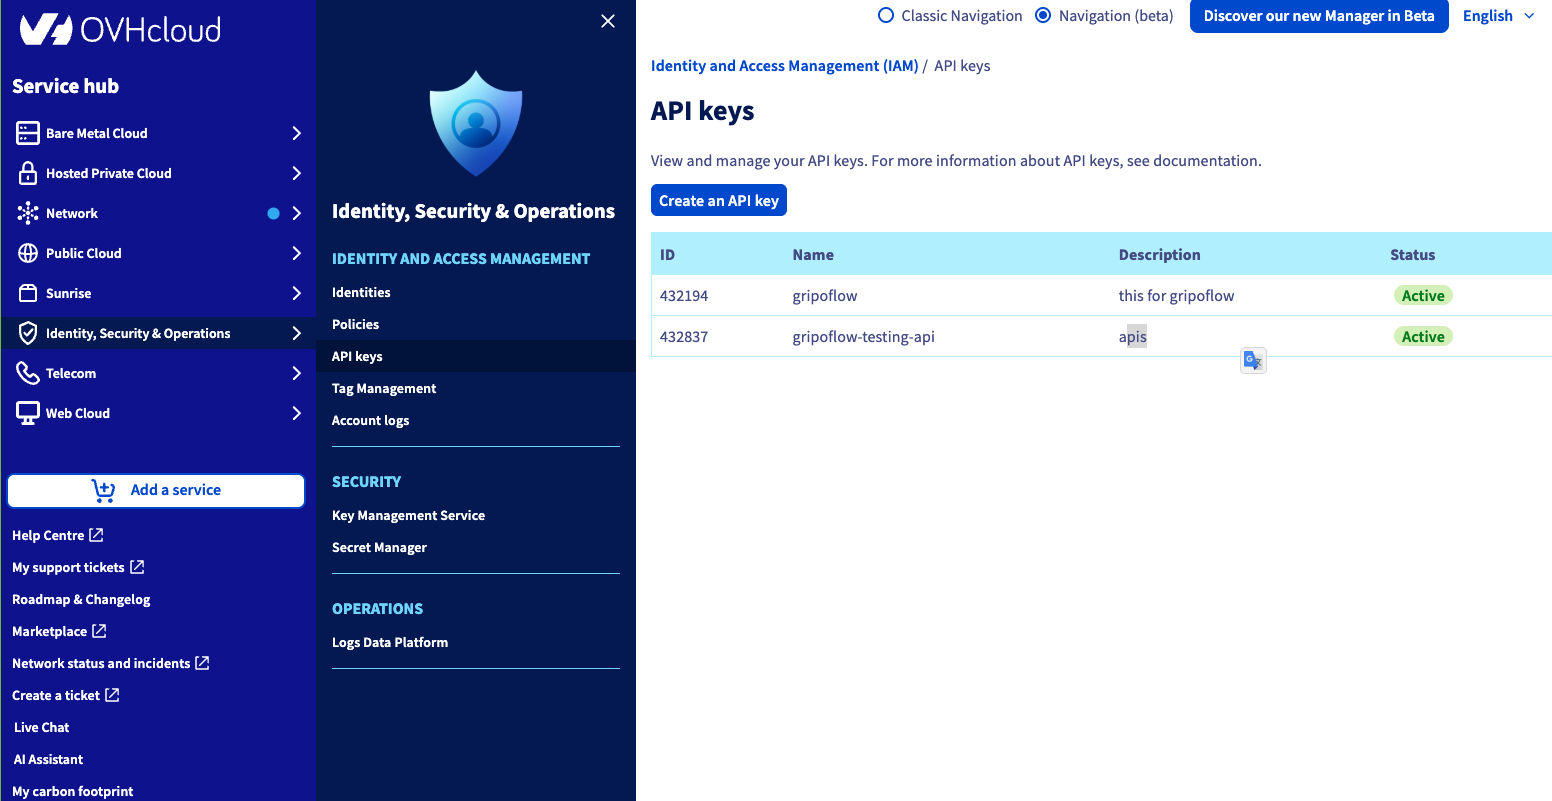This screenshot has height=801, width=1552.
Task: Close the Identity, Security & Operations panel
Action: (x=608, y=21)
